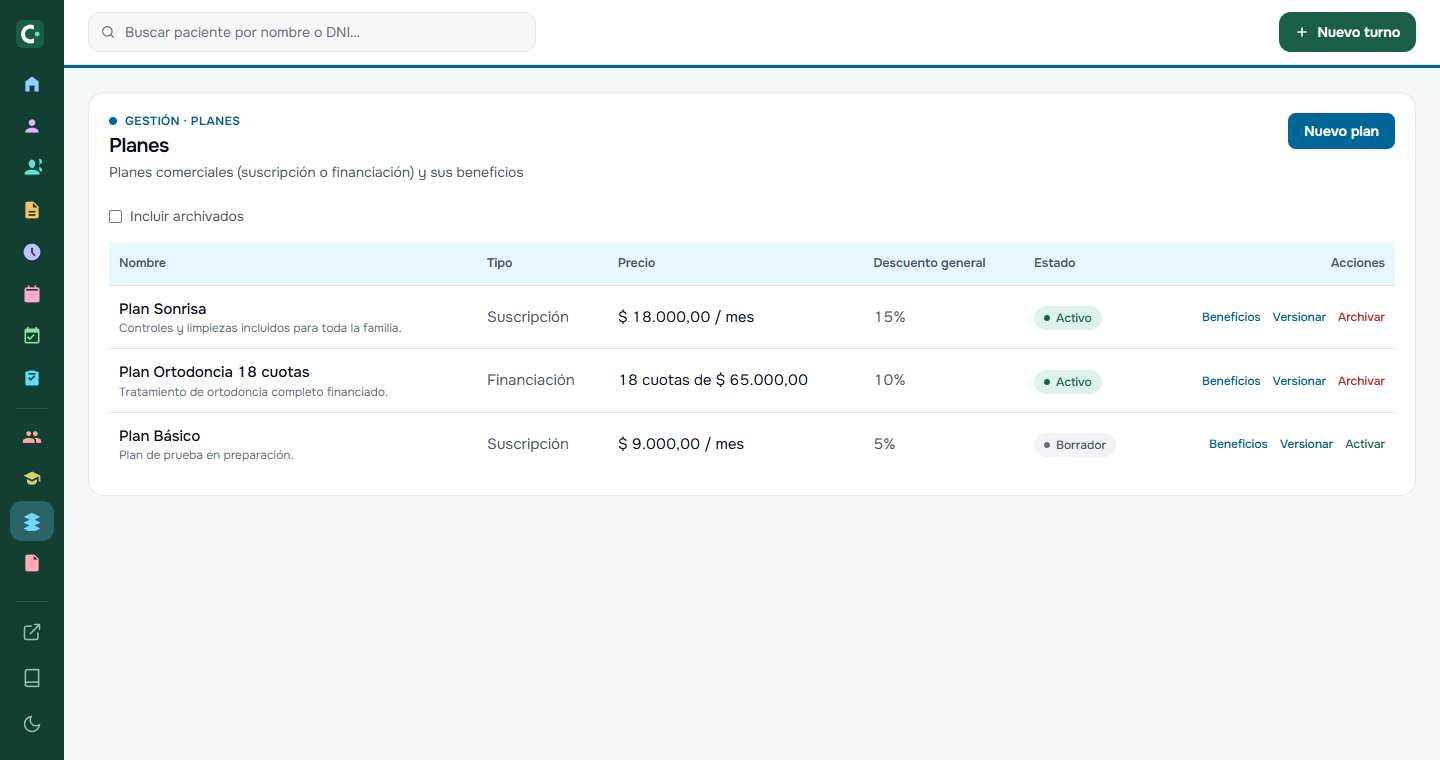Screen dimensions: 1440x760
Task: Click the Nuevo plan button
Action: [x=1341, y=131]
